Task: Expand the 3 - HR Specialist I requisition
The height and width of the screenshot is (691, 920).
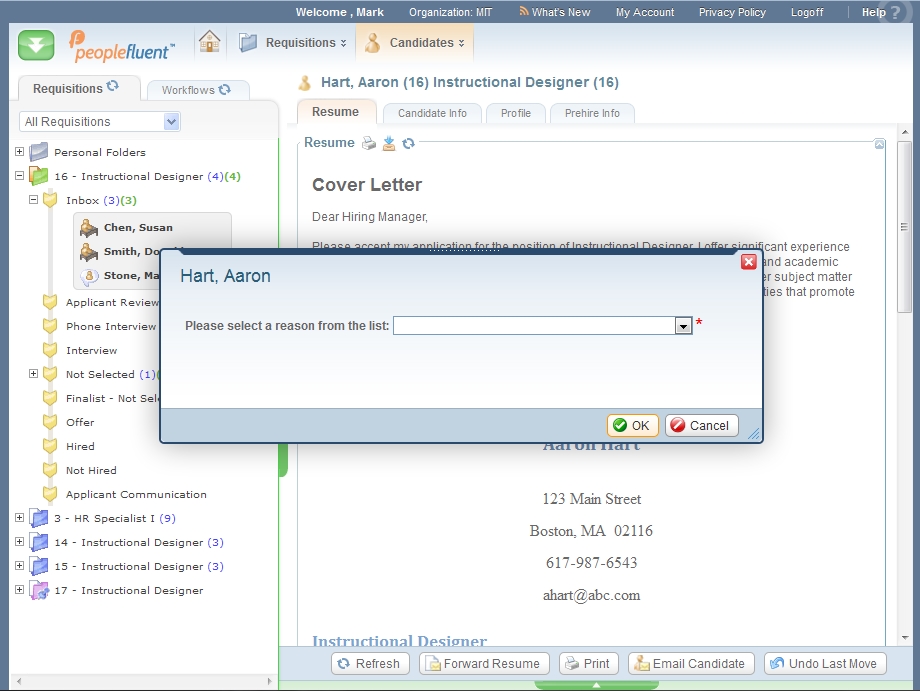Action: pyautogui.click(x=19, y=518)
